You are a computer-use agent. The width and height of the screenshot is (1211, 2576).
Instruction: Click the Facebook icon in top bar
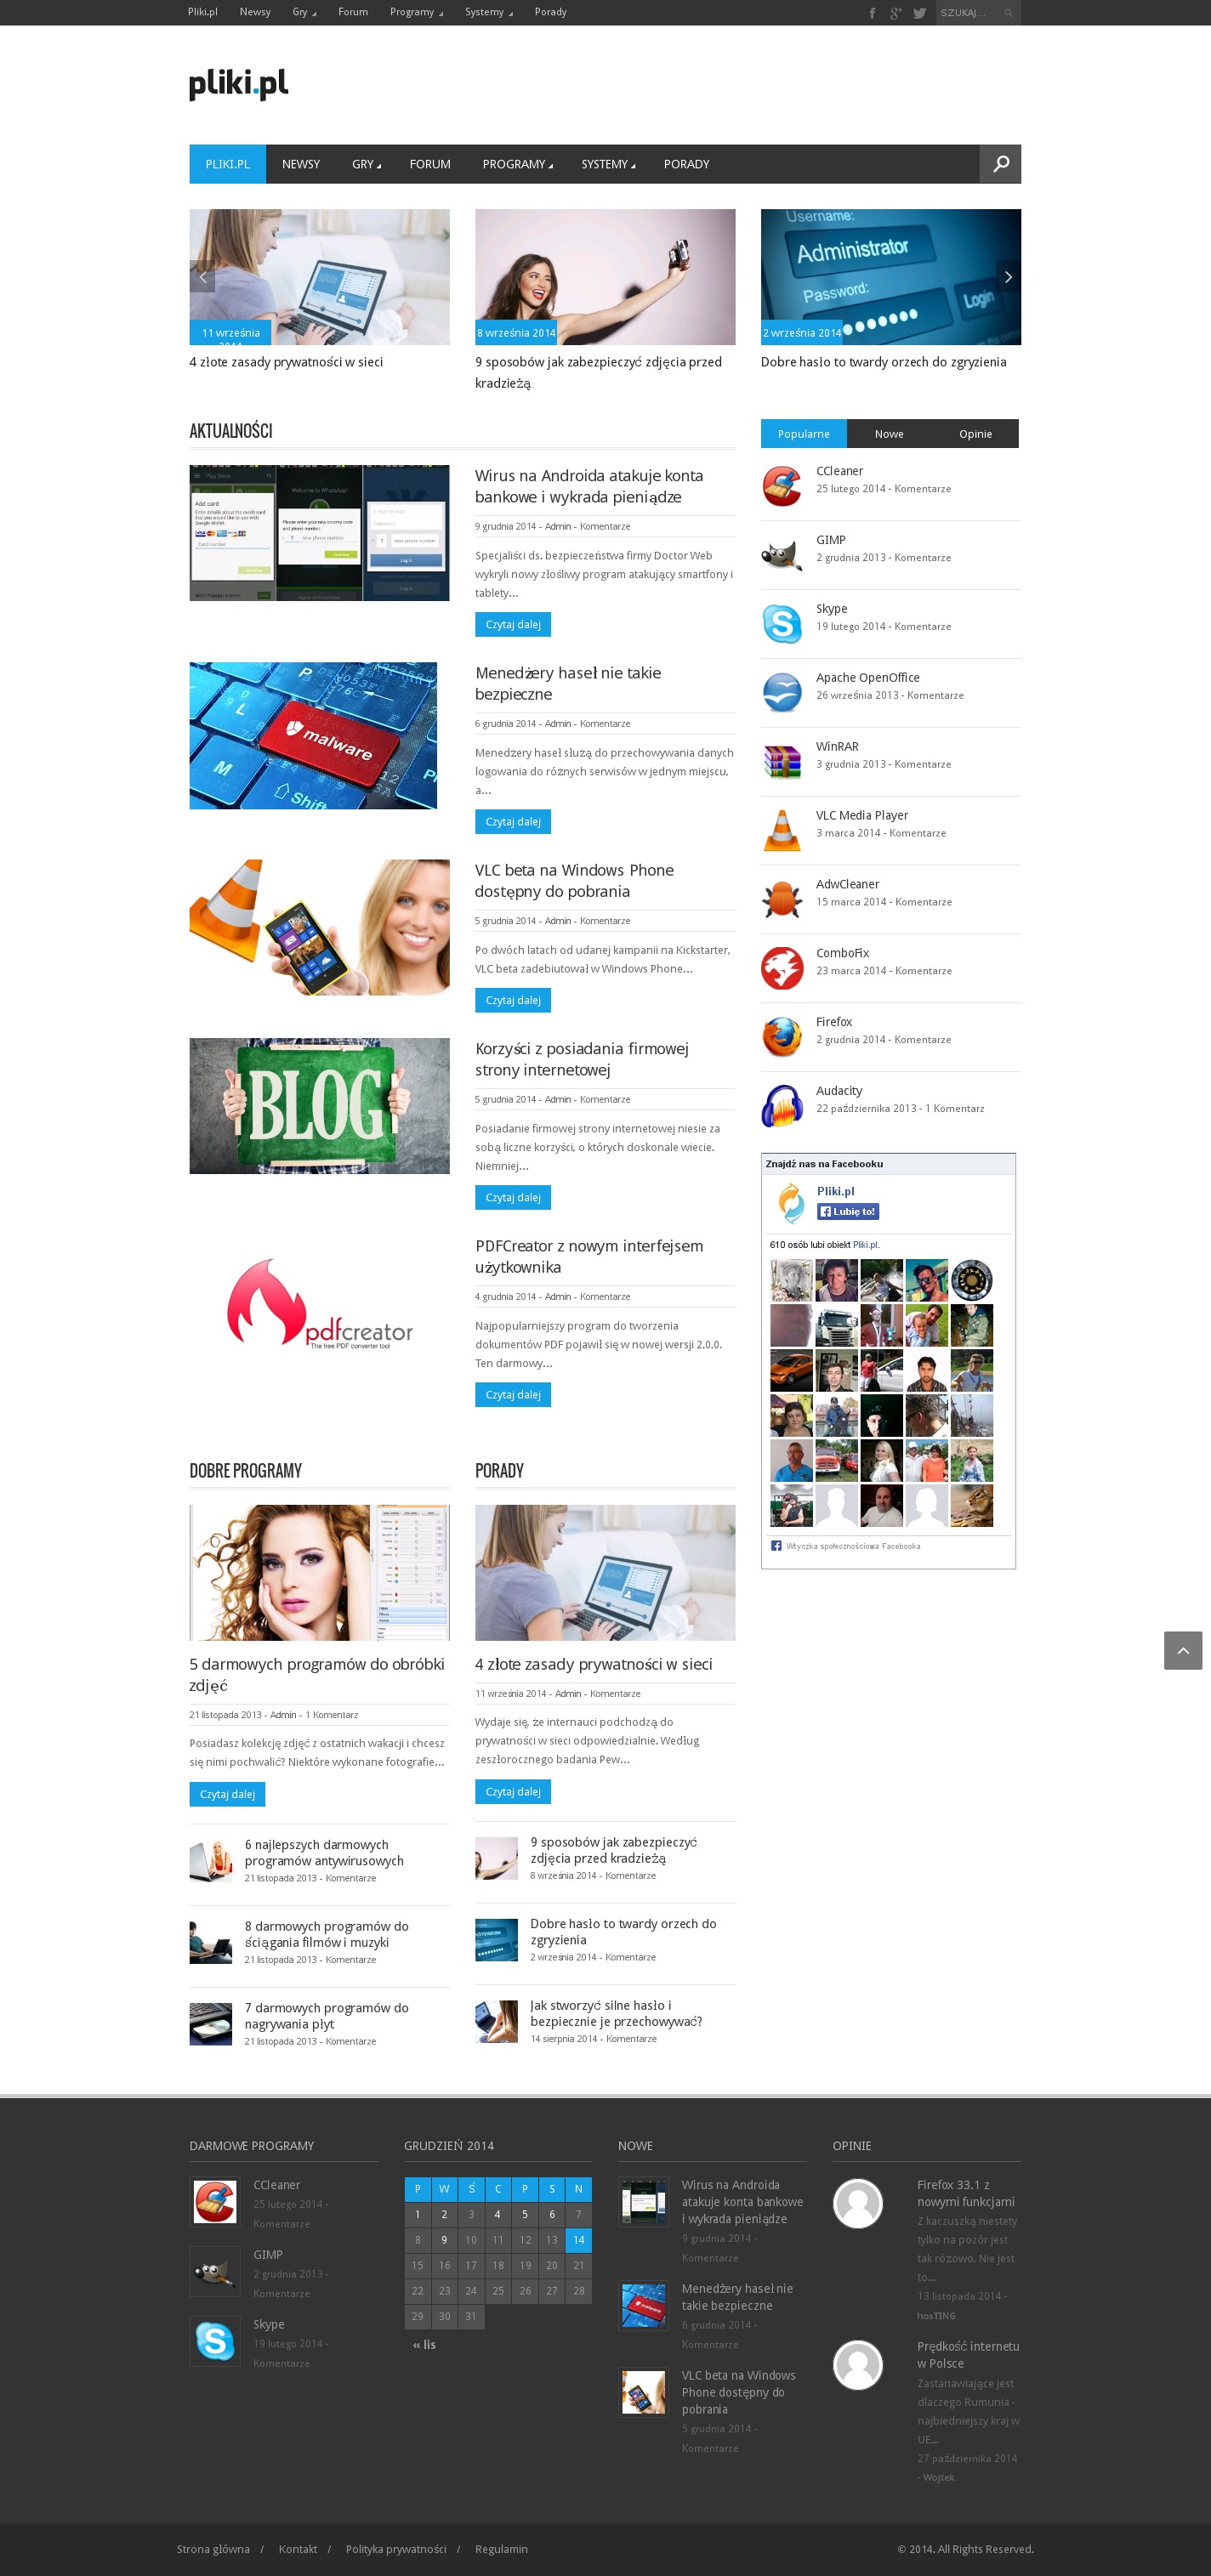pyautogui.click(x=872, y=13)
